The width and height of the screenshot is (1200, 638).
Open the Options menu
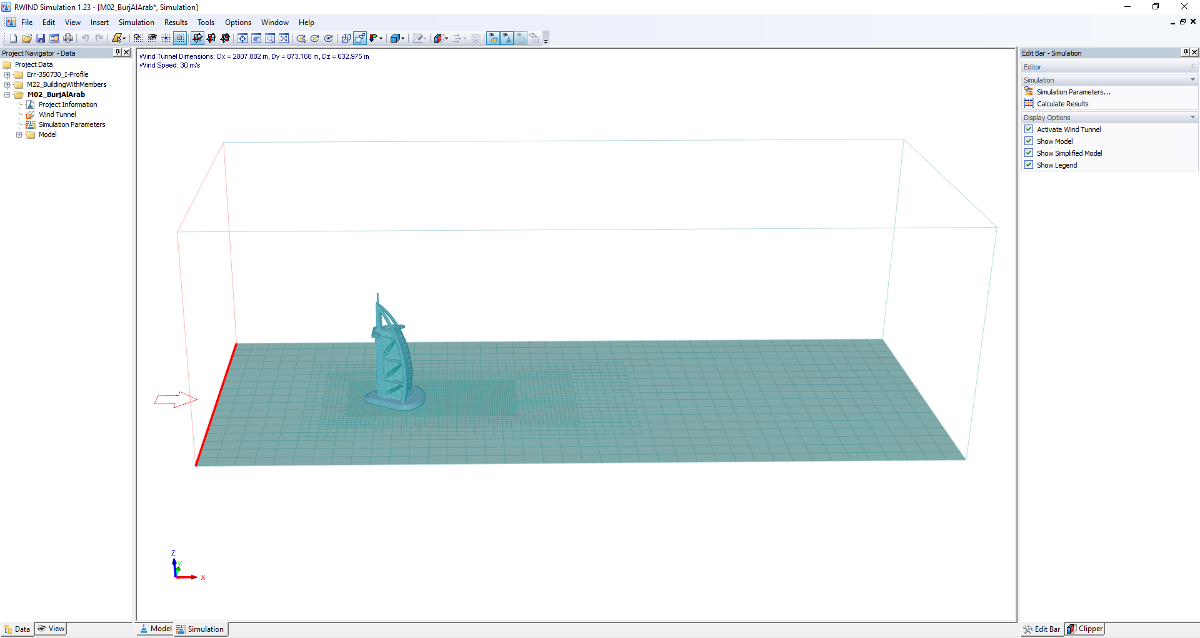coord(238,22)
